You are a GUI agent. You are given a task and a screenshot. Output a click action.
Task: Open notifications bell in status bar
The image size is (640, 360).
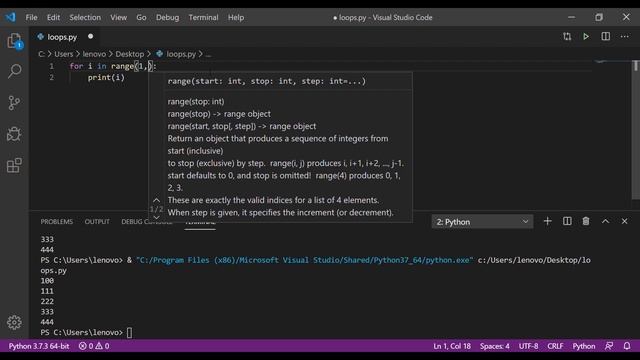[627, 346]
